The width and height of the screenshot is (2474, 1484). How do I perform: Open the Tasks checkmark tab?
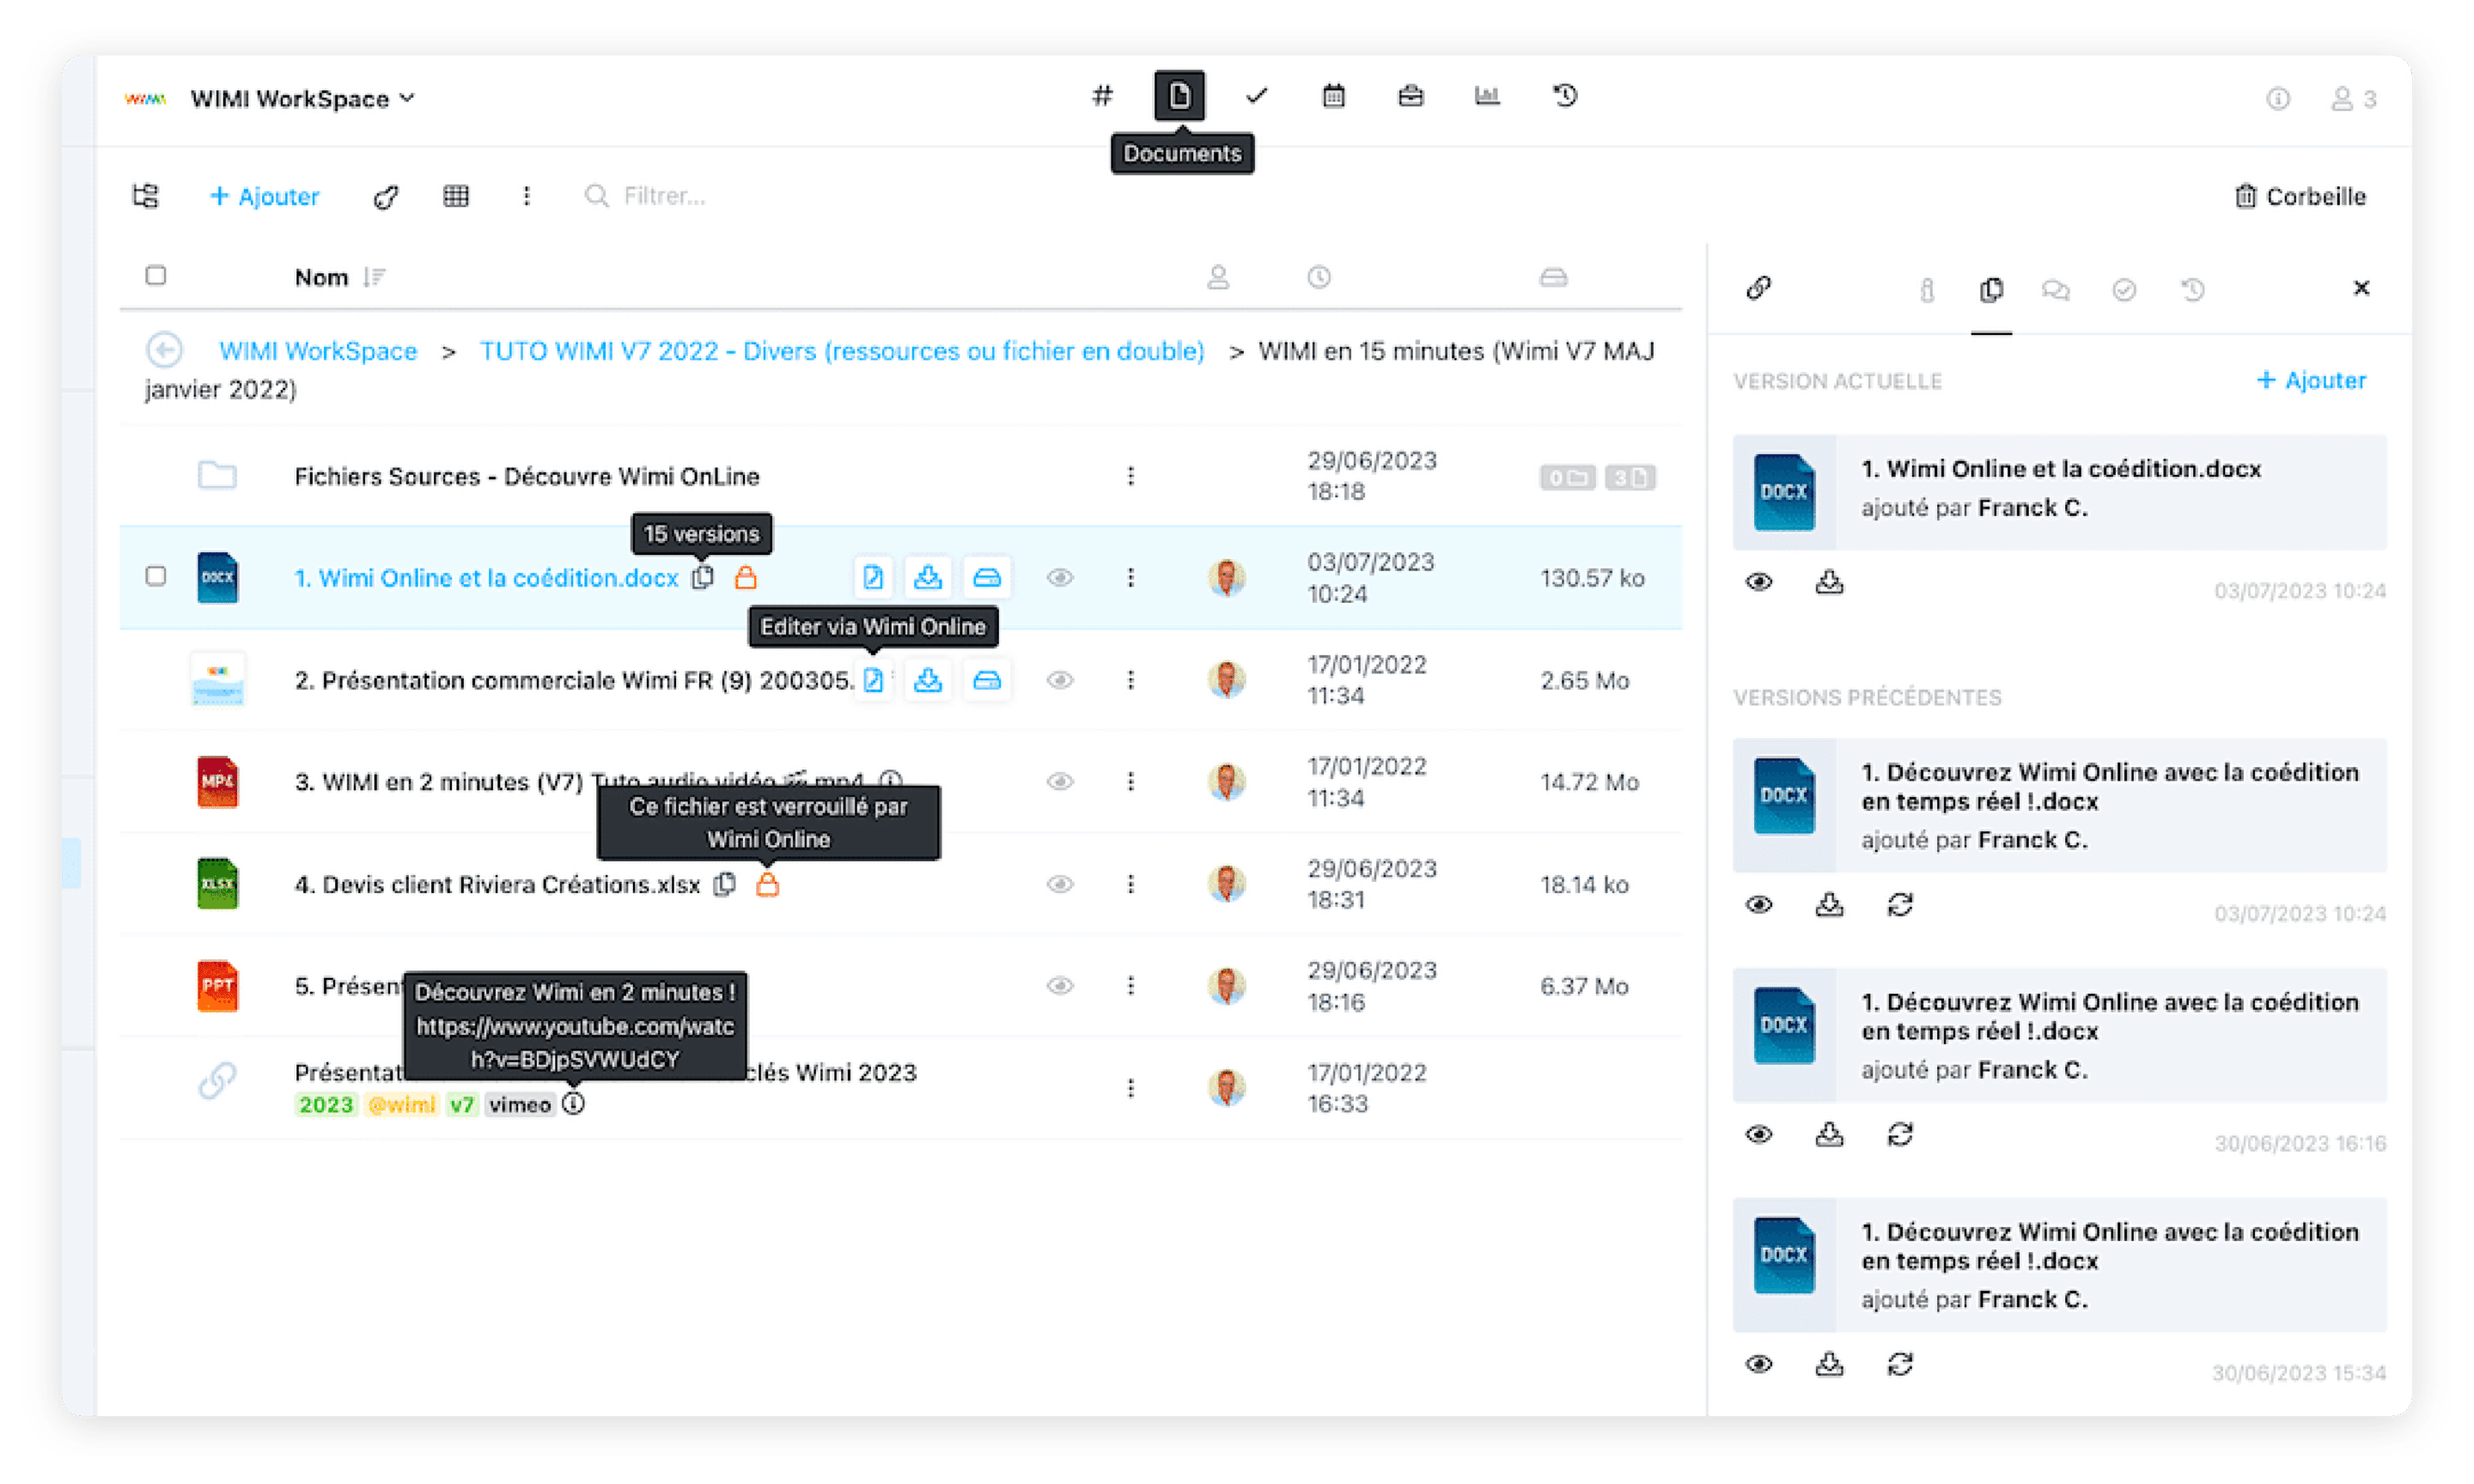[1256, 96]
